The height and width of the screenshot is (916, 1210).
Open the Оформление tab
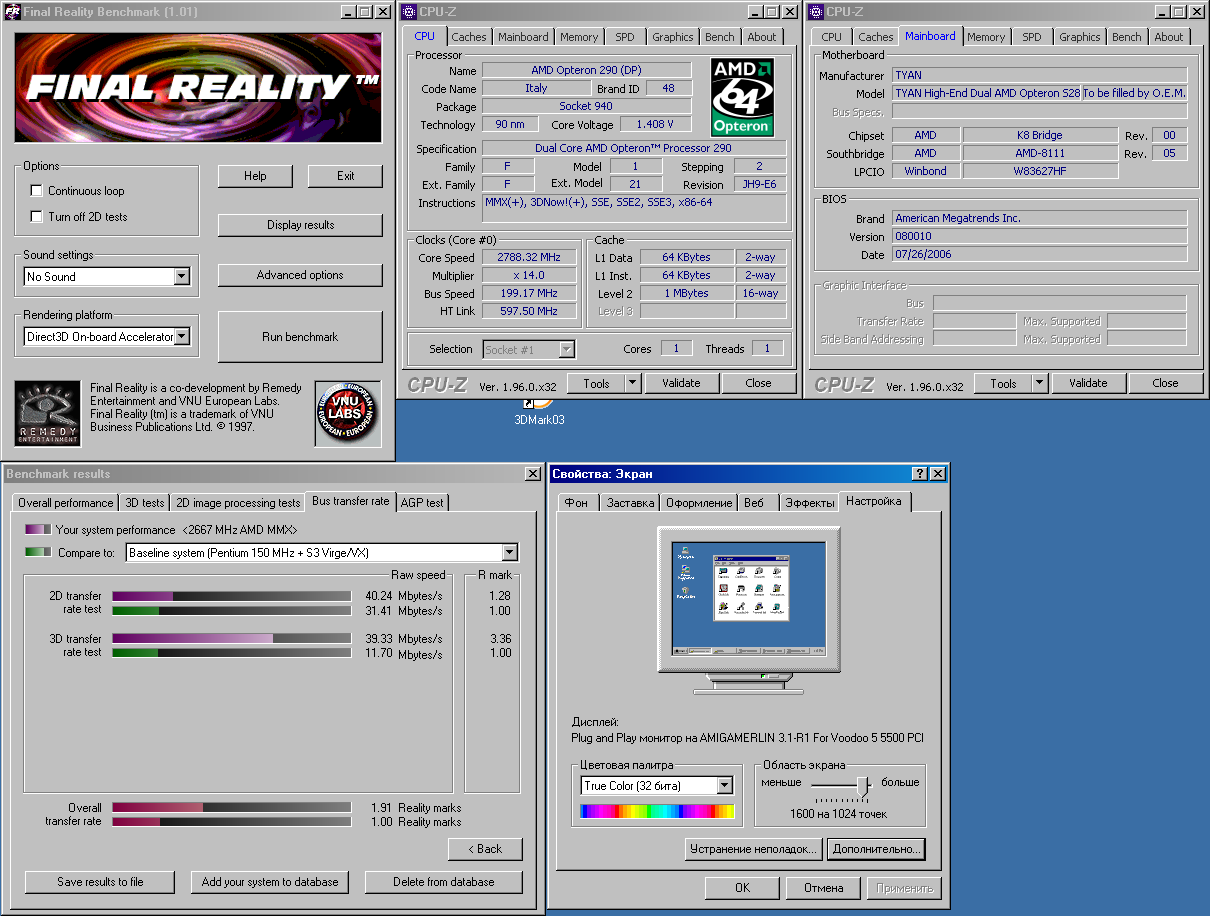tap(700, 503)
